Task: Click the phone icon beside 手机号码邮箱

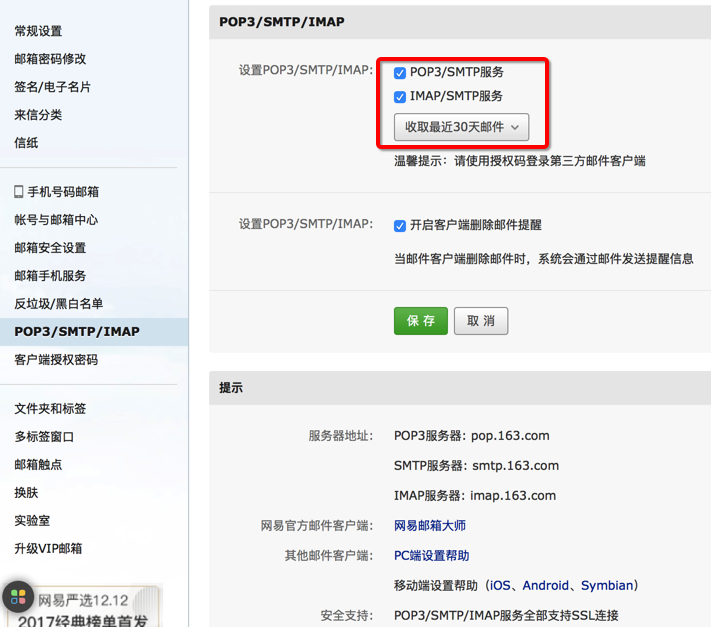Action: (19, 192)
